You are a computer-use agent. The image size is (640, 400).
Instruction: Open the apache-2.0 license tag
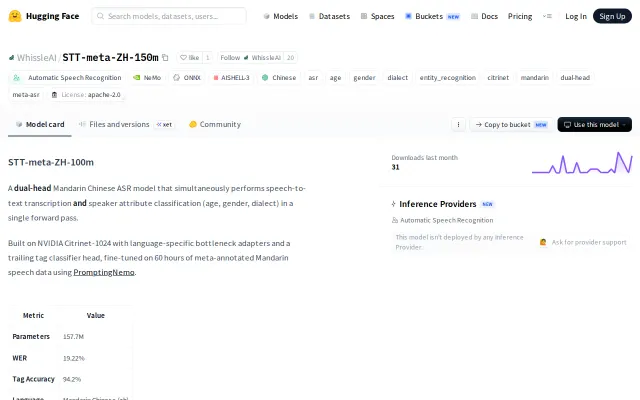coord(86,95)
